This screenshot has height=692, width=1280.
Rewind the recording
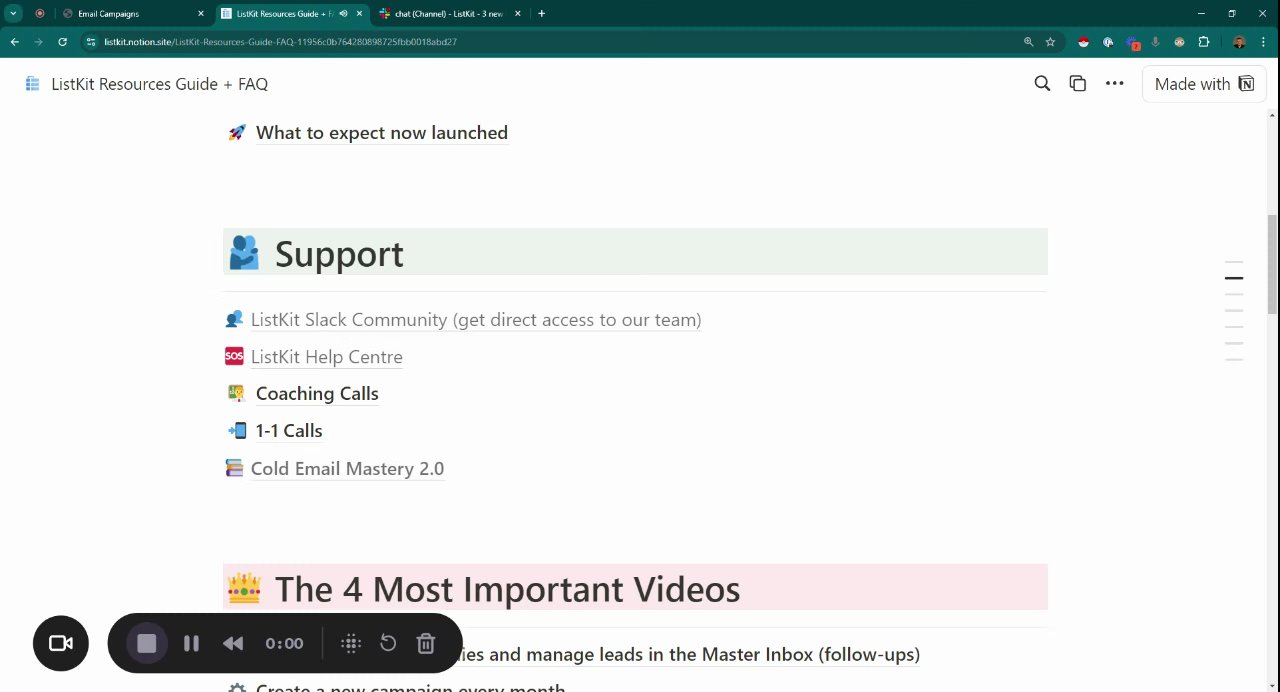tap(233, 644)
